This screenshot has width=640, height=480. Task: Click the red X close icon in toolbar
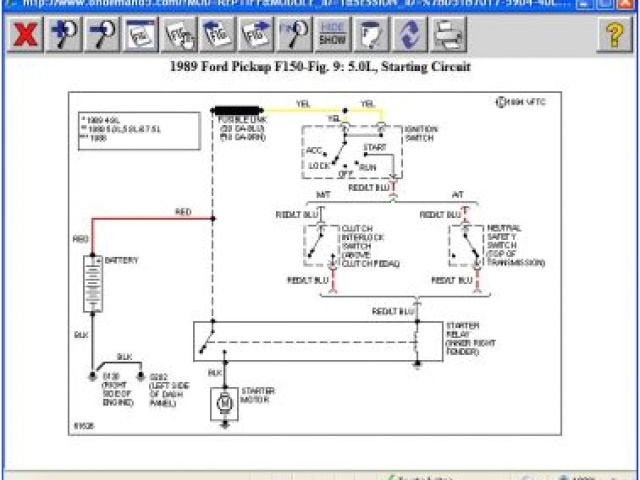pos(25,36)
